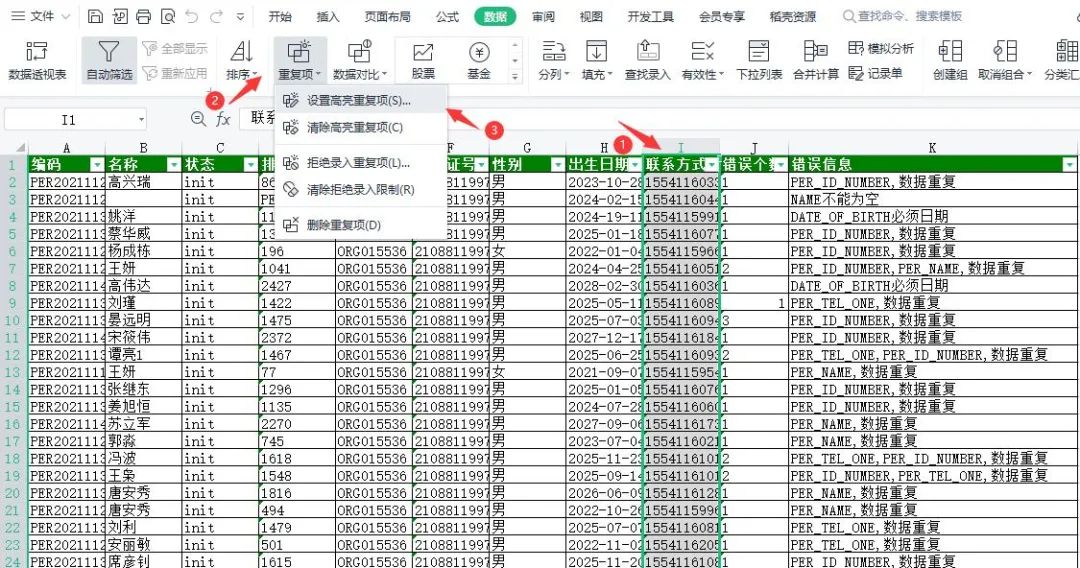The width and height of the screenshot is (1080, 568).
Task: Click the 股票 stock icon
Action: pyautogui.click(x=423, y=60)
